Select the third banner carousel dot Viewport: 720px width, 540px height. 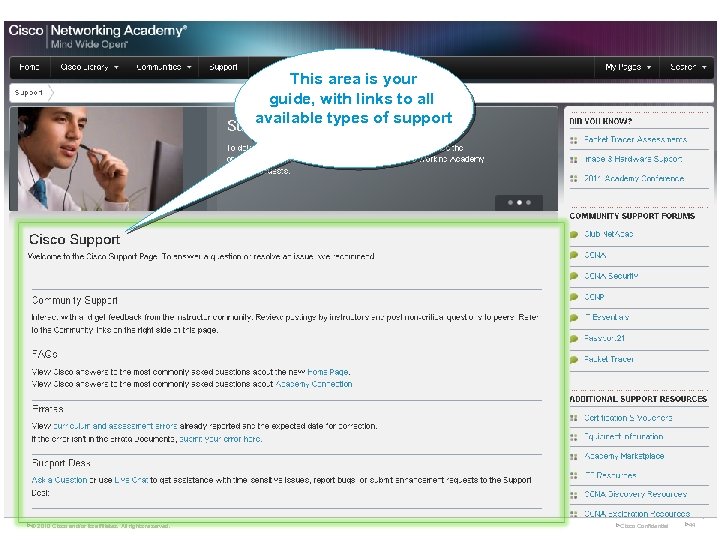529,202
